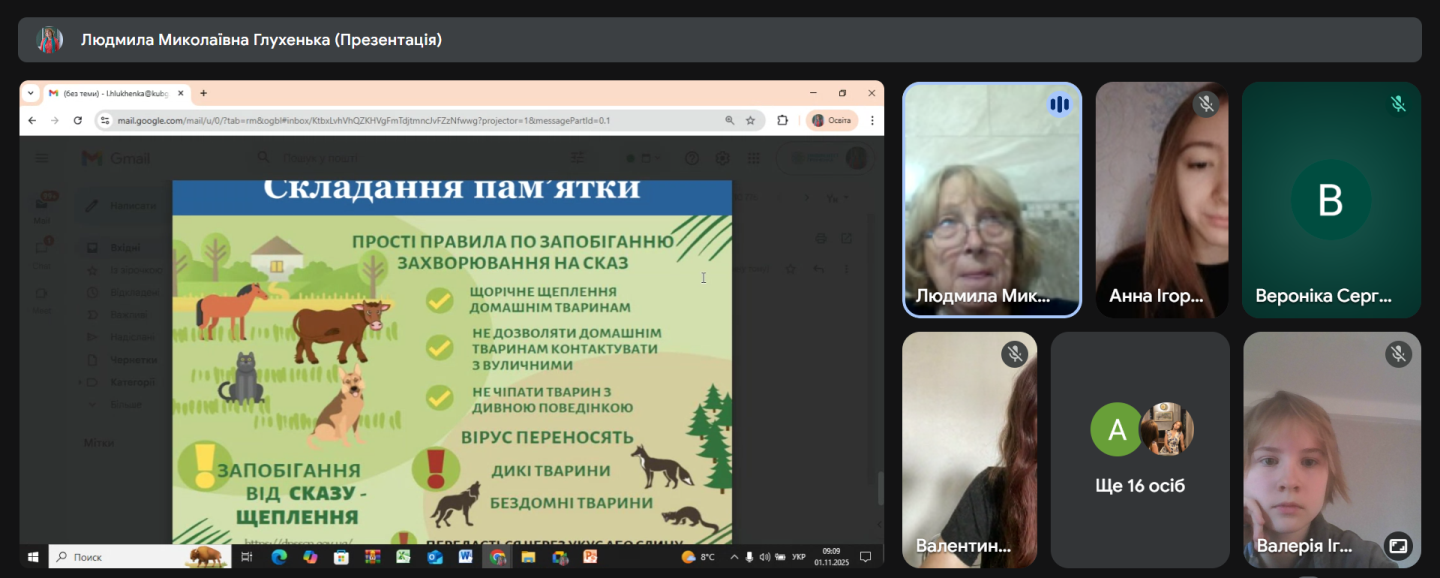Click the Освіта profile button
This screenshot has width=1440, height=578.
coord(830,120)
